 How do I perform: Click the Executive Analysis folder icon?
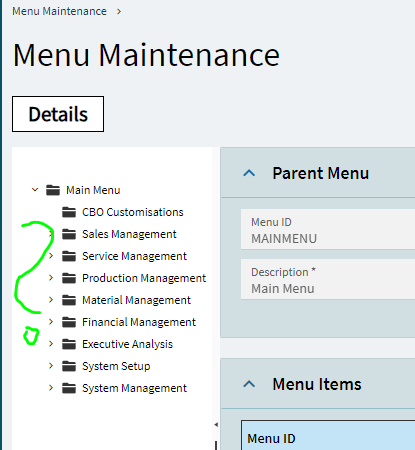pos(69,344)
